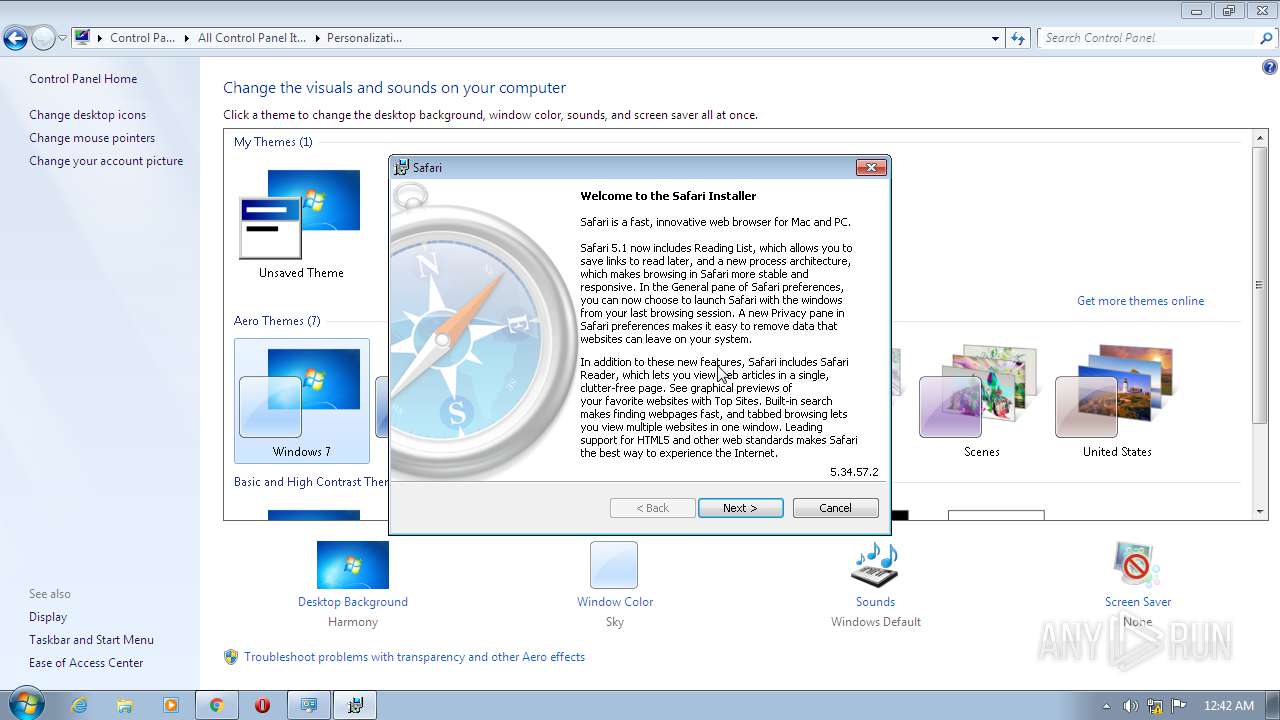Click the Control Pa... breadcrumb segment
The image size is (1280, 720).
pos(142,38)
